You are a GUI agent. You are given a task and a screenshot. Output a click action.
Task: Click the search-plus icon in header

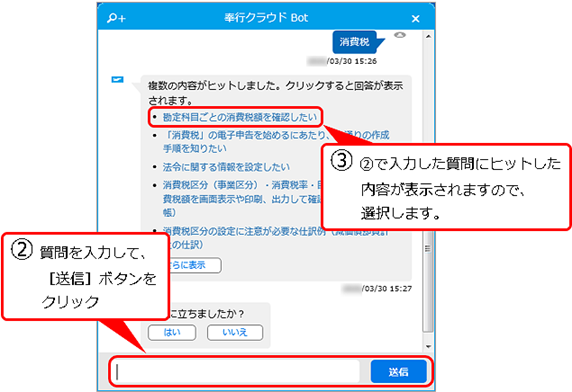(116, 18)
